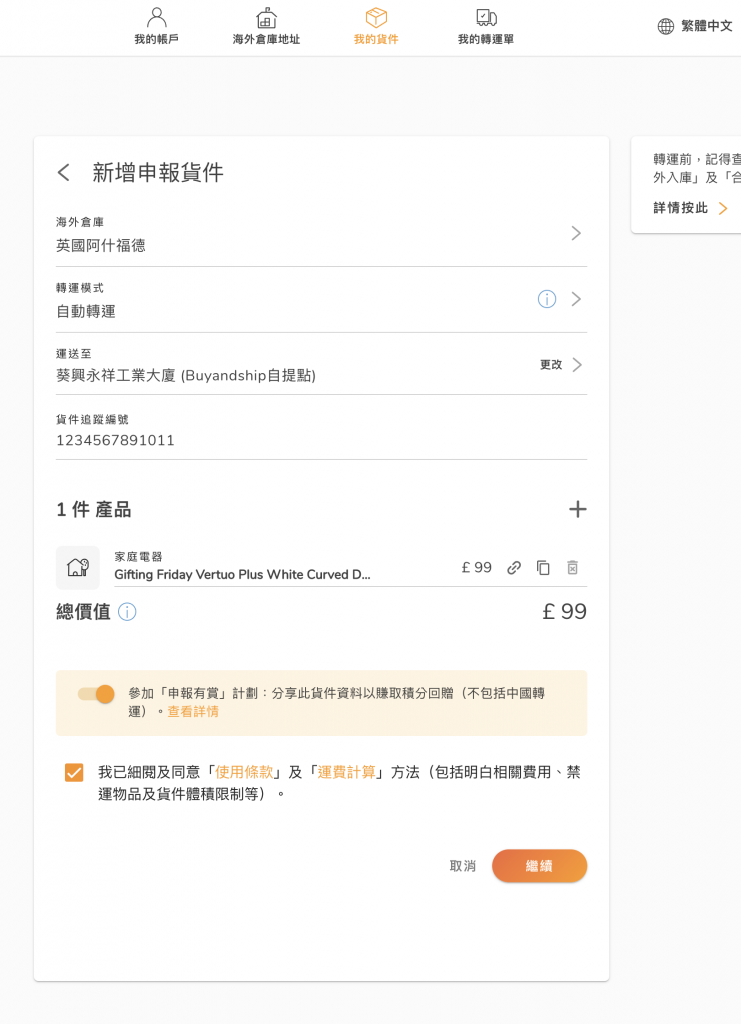Delete the product with trash icon

[572, 568]
